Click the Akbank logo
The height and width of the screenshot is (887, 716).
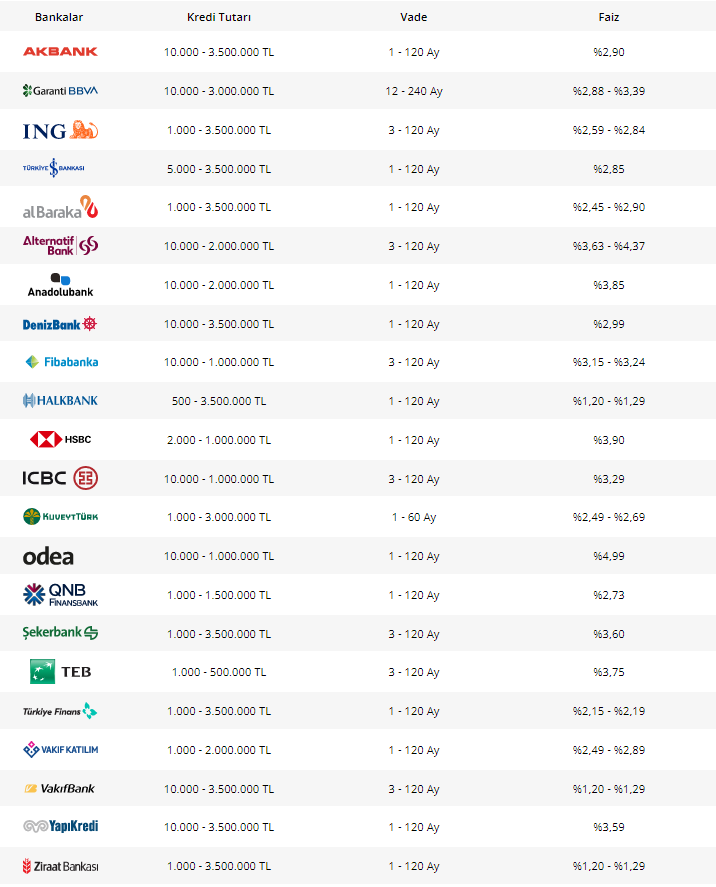60,51
